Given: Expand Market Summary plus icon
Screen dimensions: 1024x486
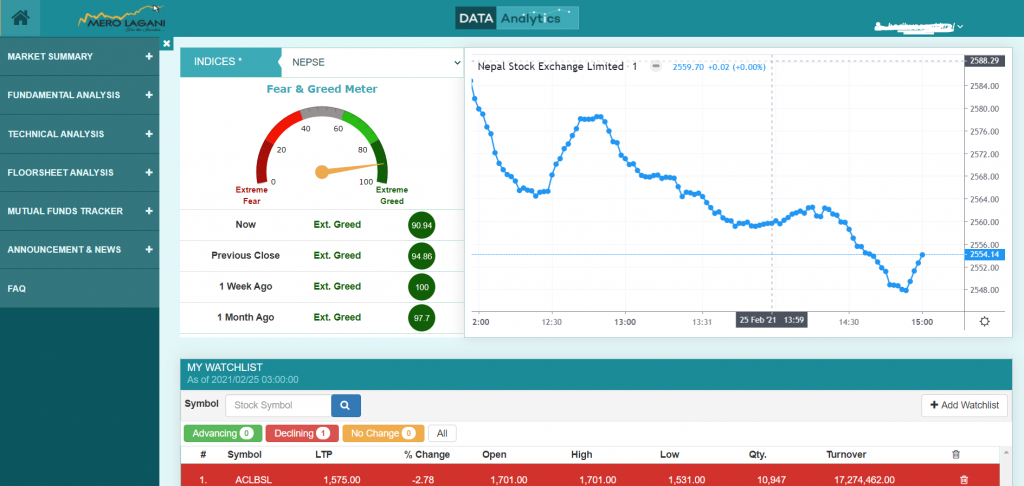Looking at the screenshot, I should pos(149,56).
